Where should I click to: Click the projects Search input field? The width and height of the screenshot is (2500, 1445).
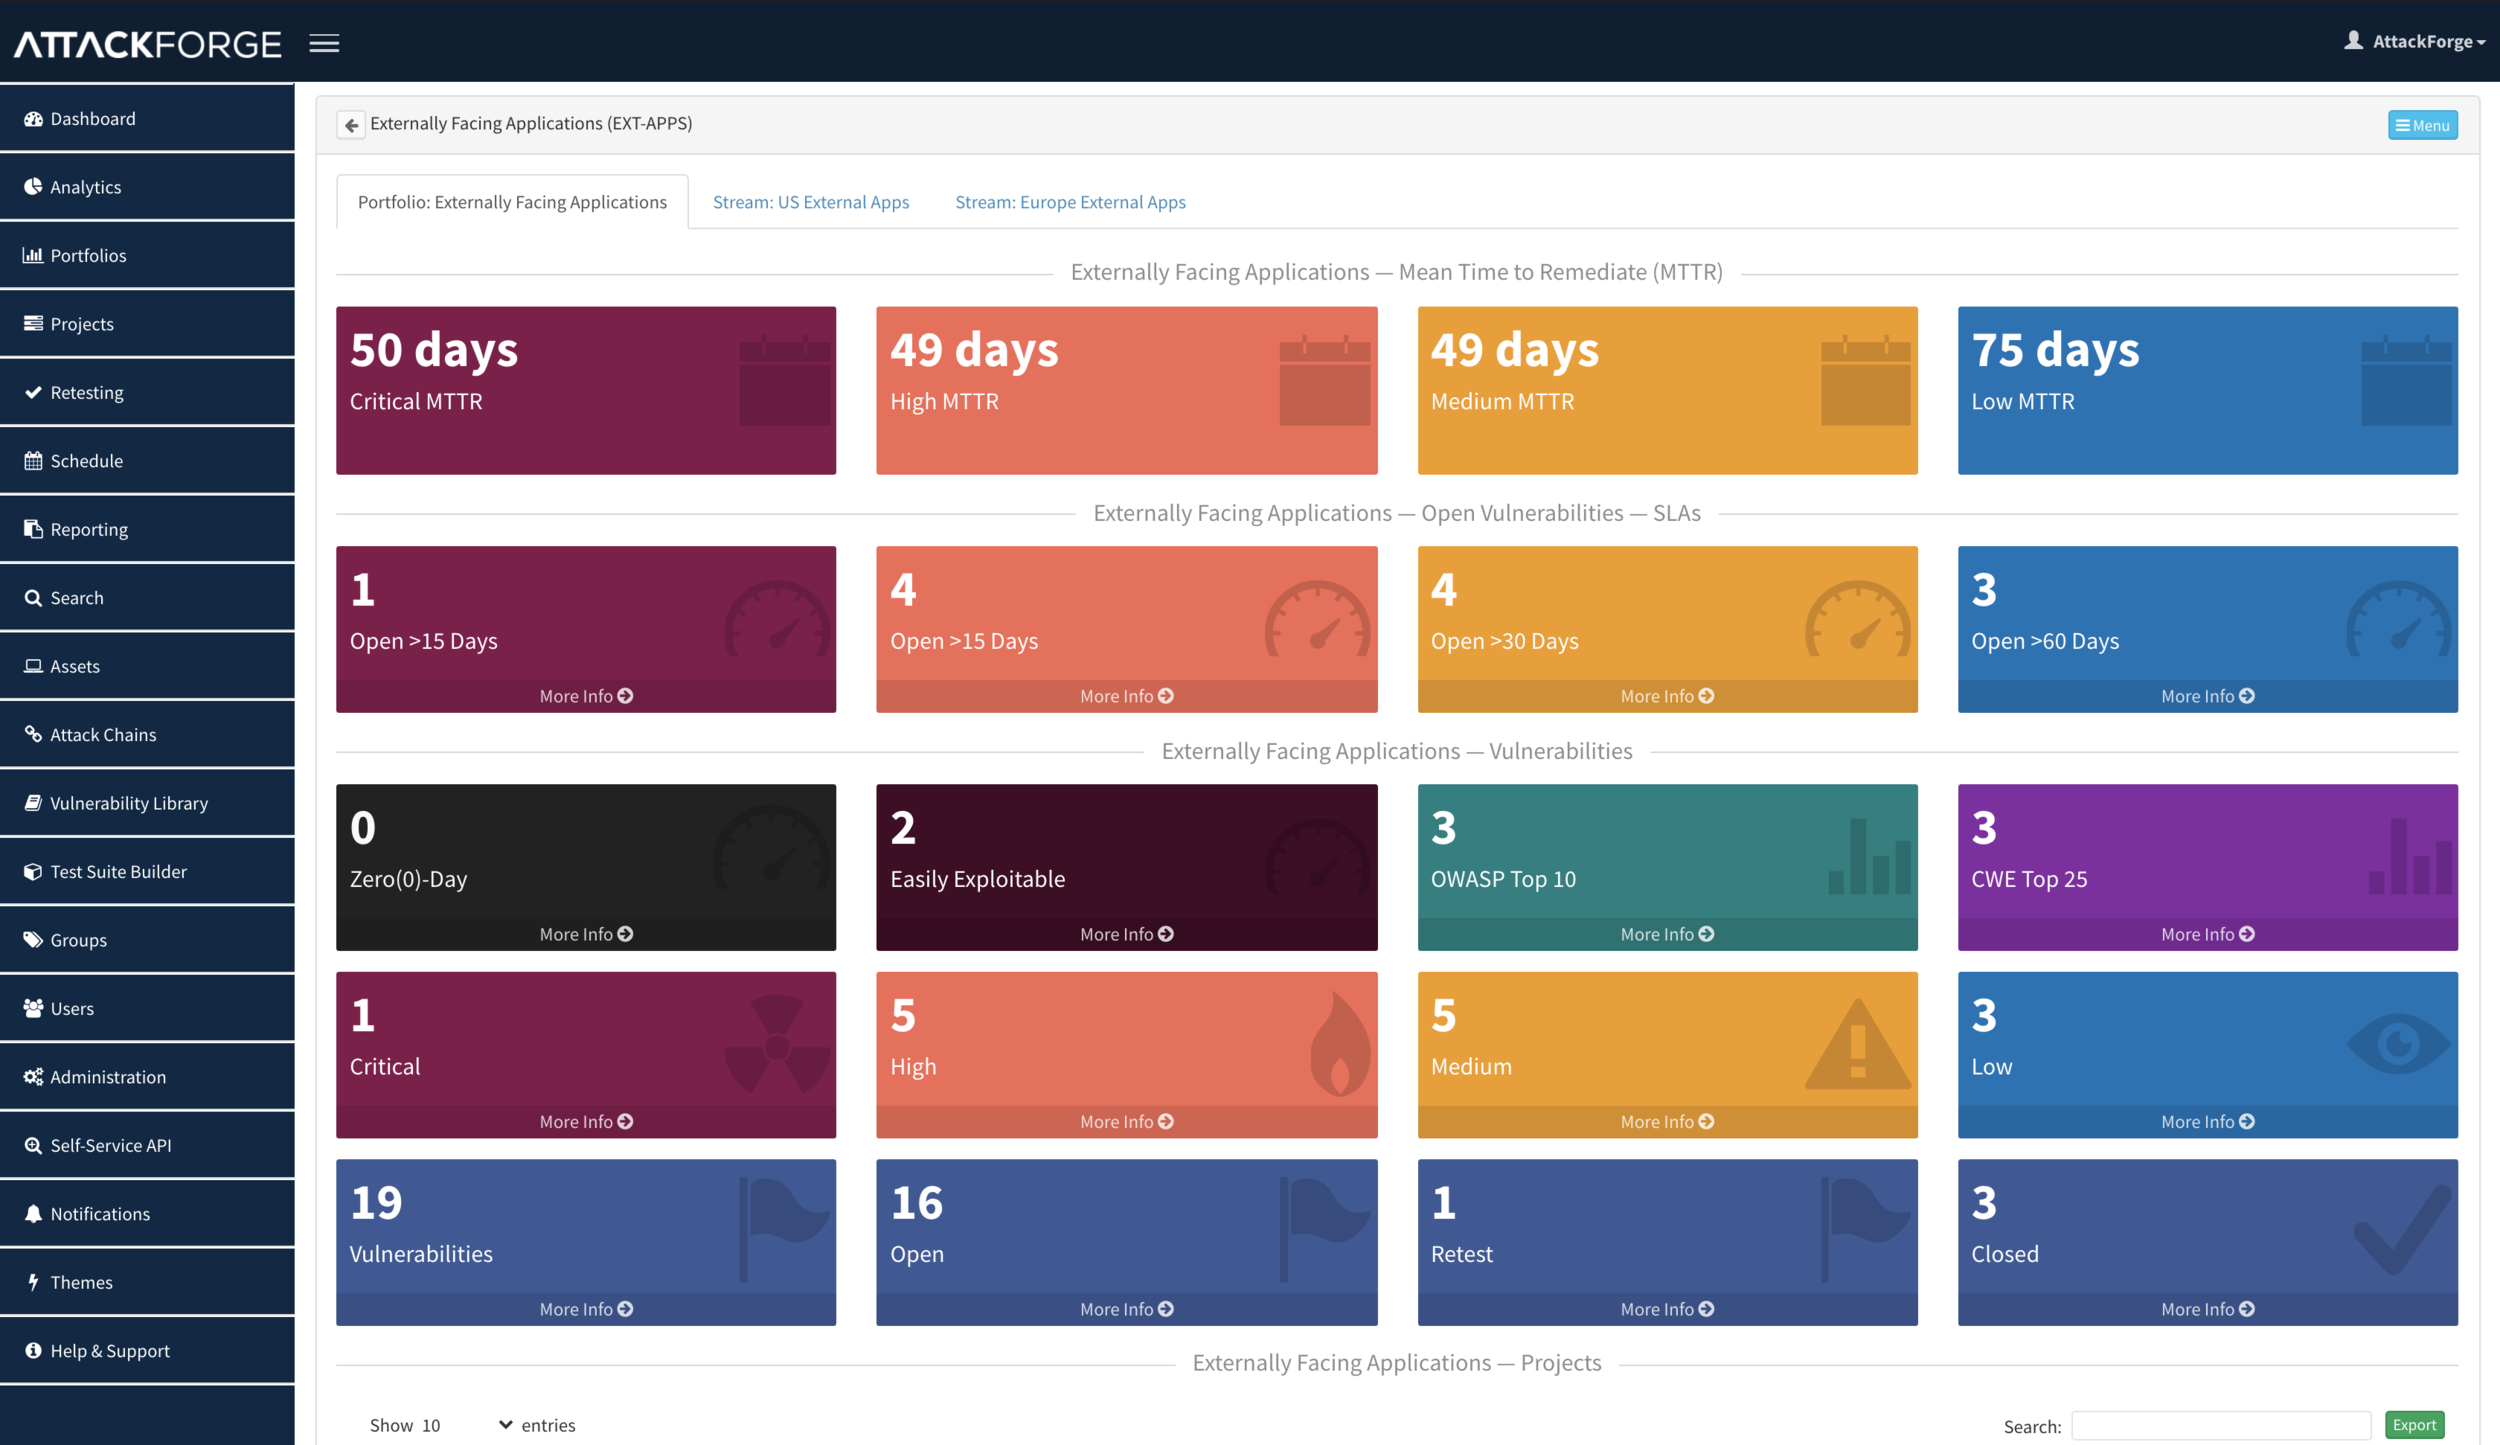(x=2219, y=1426)
